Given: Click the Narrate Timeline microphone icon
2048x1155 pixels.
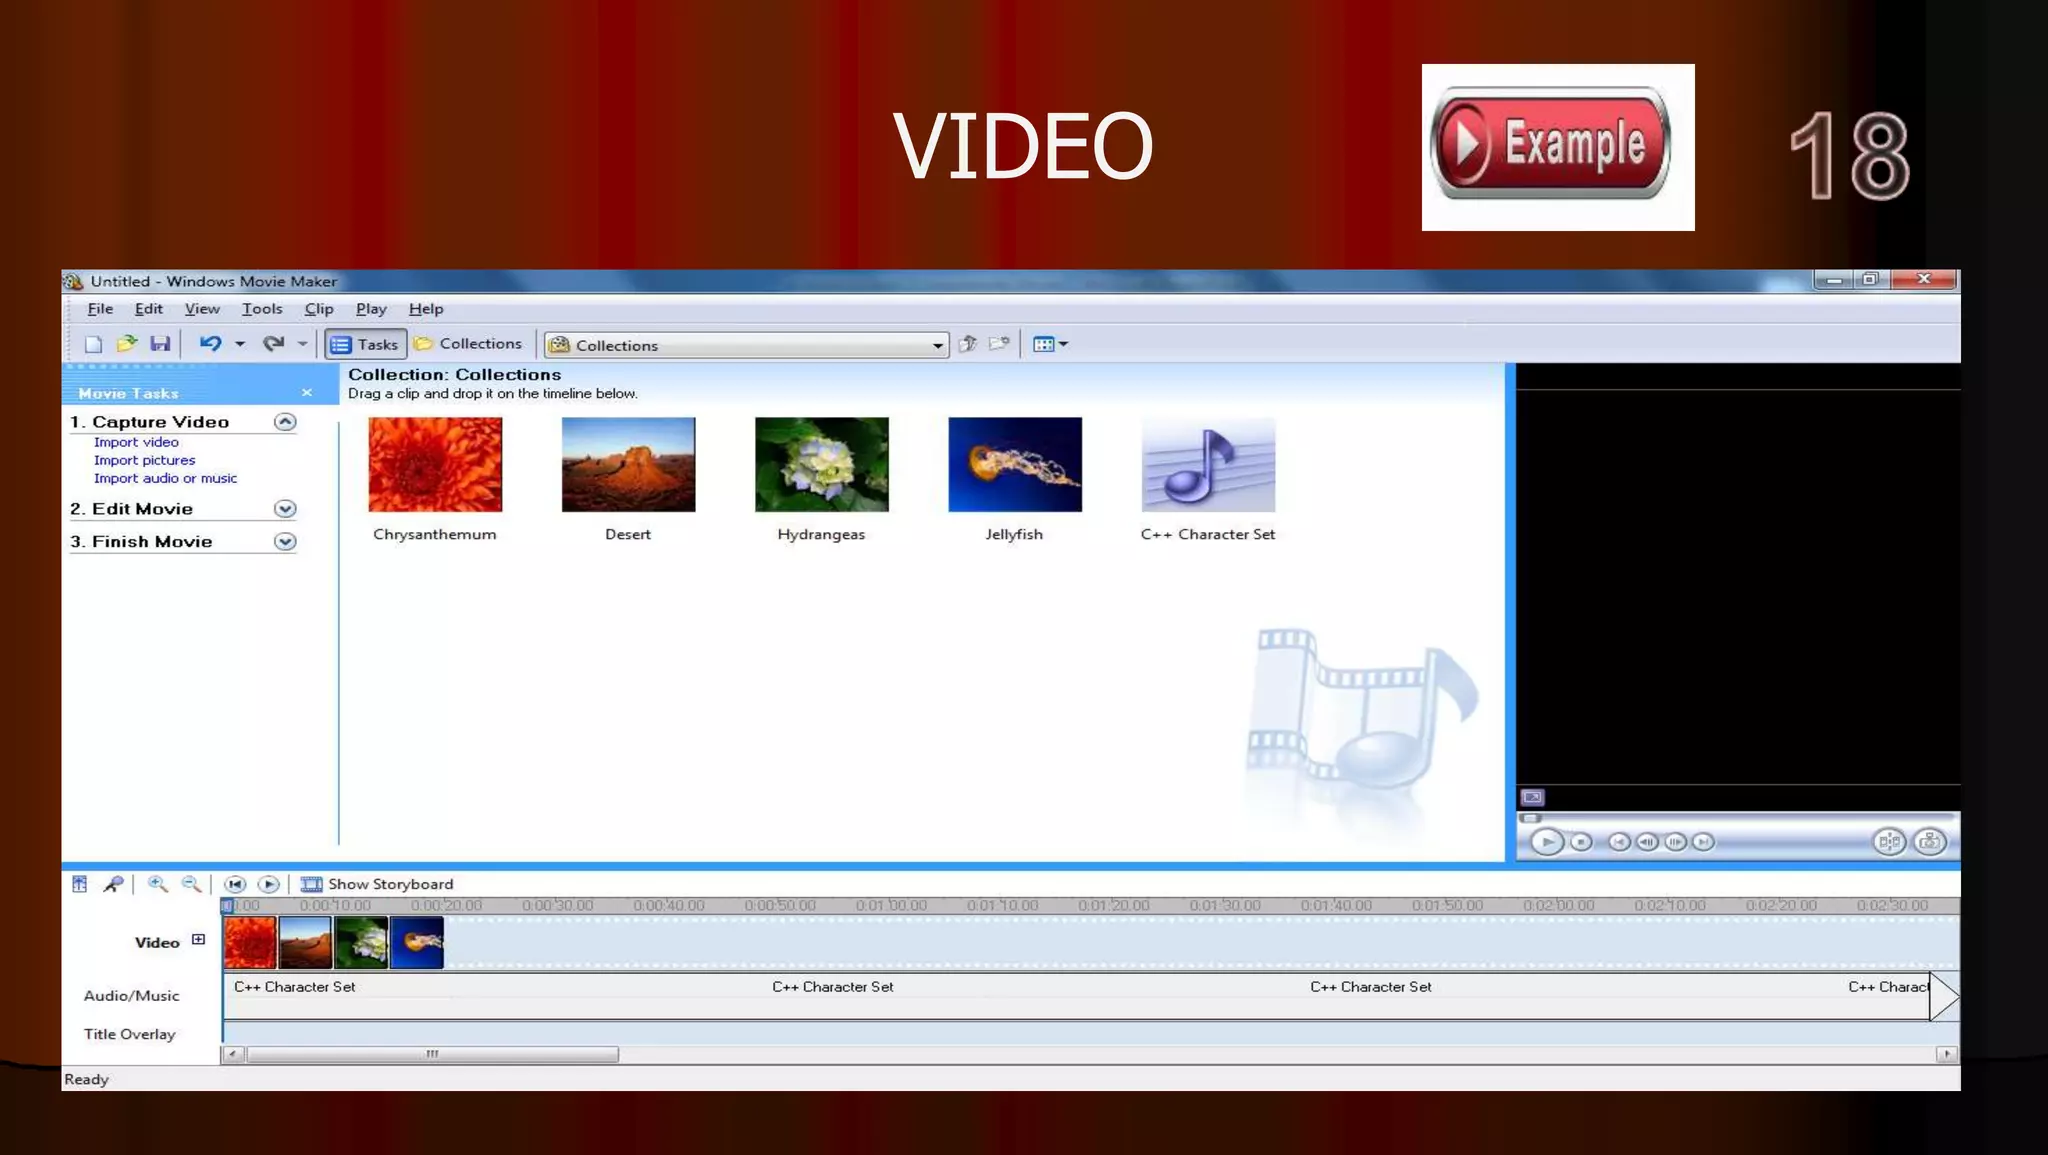Looking at the screenshot, I should tap(113, 884).
